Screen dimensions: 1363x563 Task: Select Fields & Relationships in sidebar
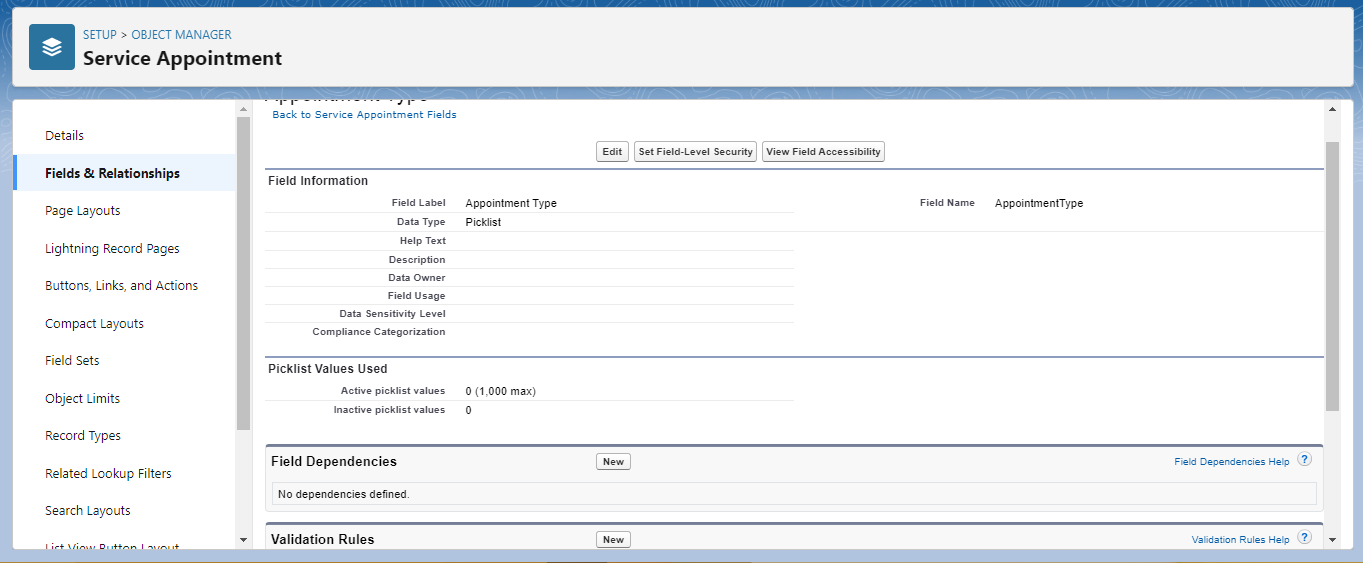tap(125, 173)
